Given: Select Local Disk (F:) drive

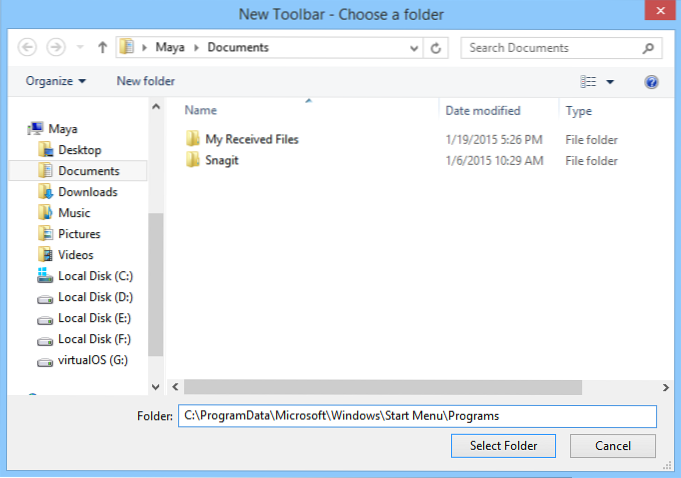Looking at the screenshot, I should [94, 339].
